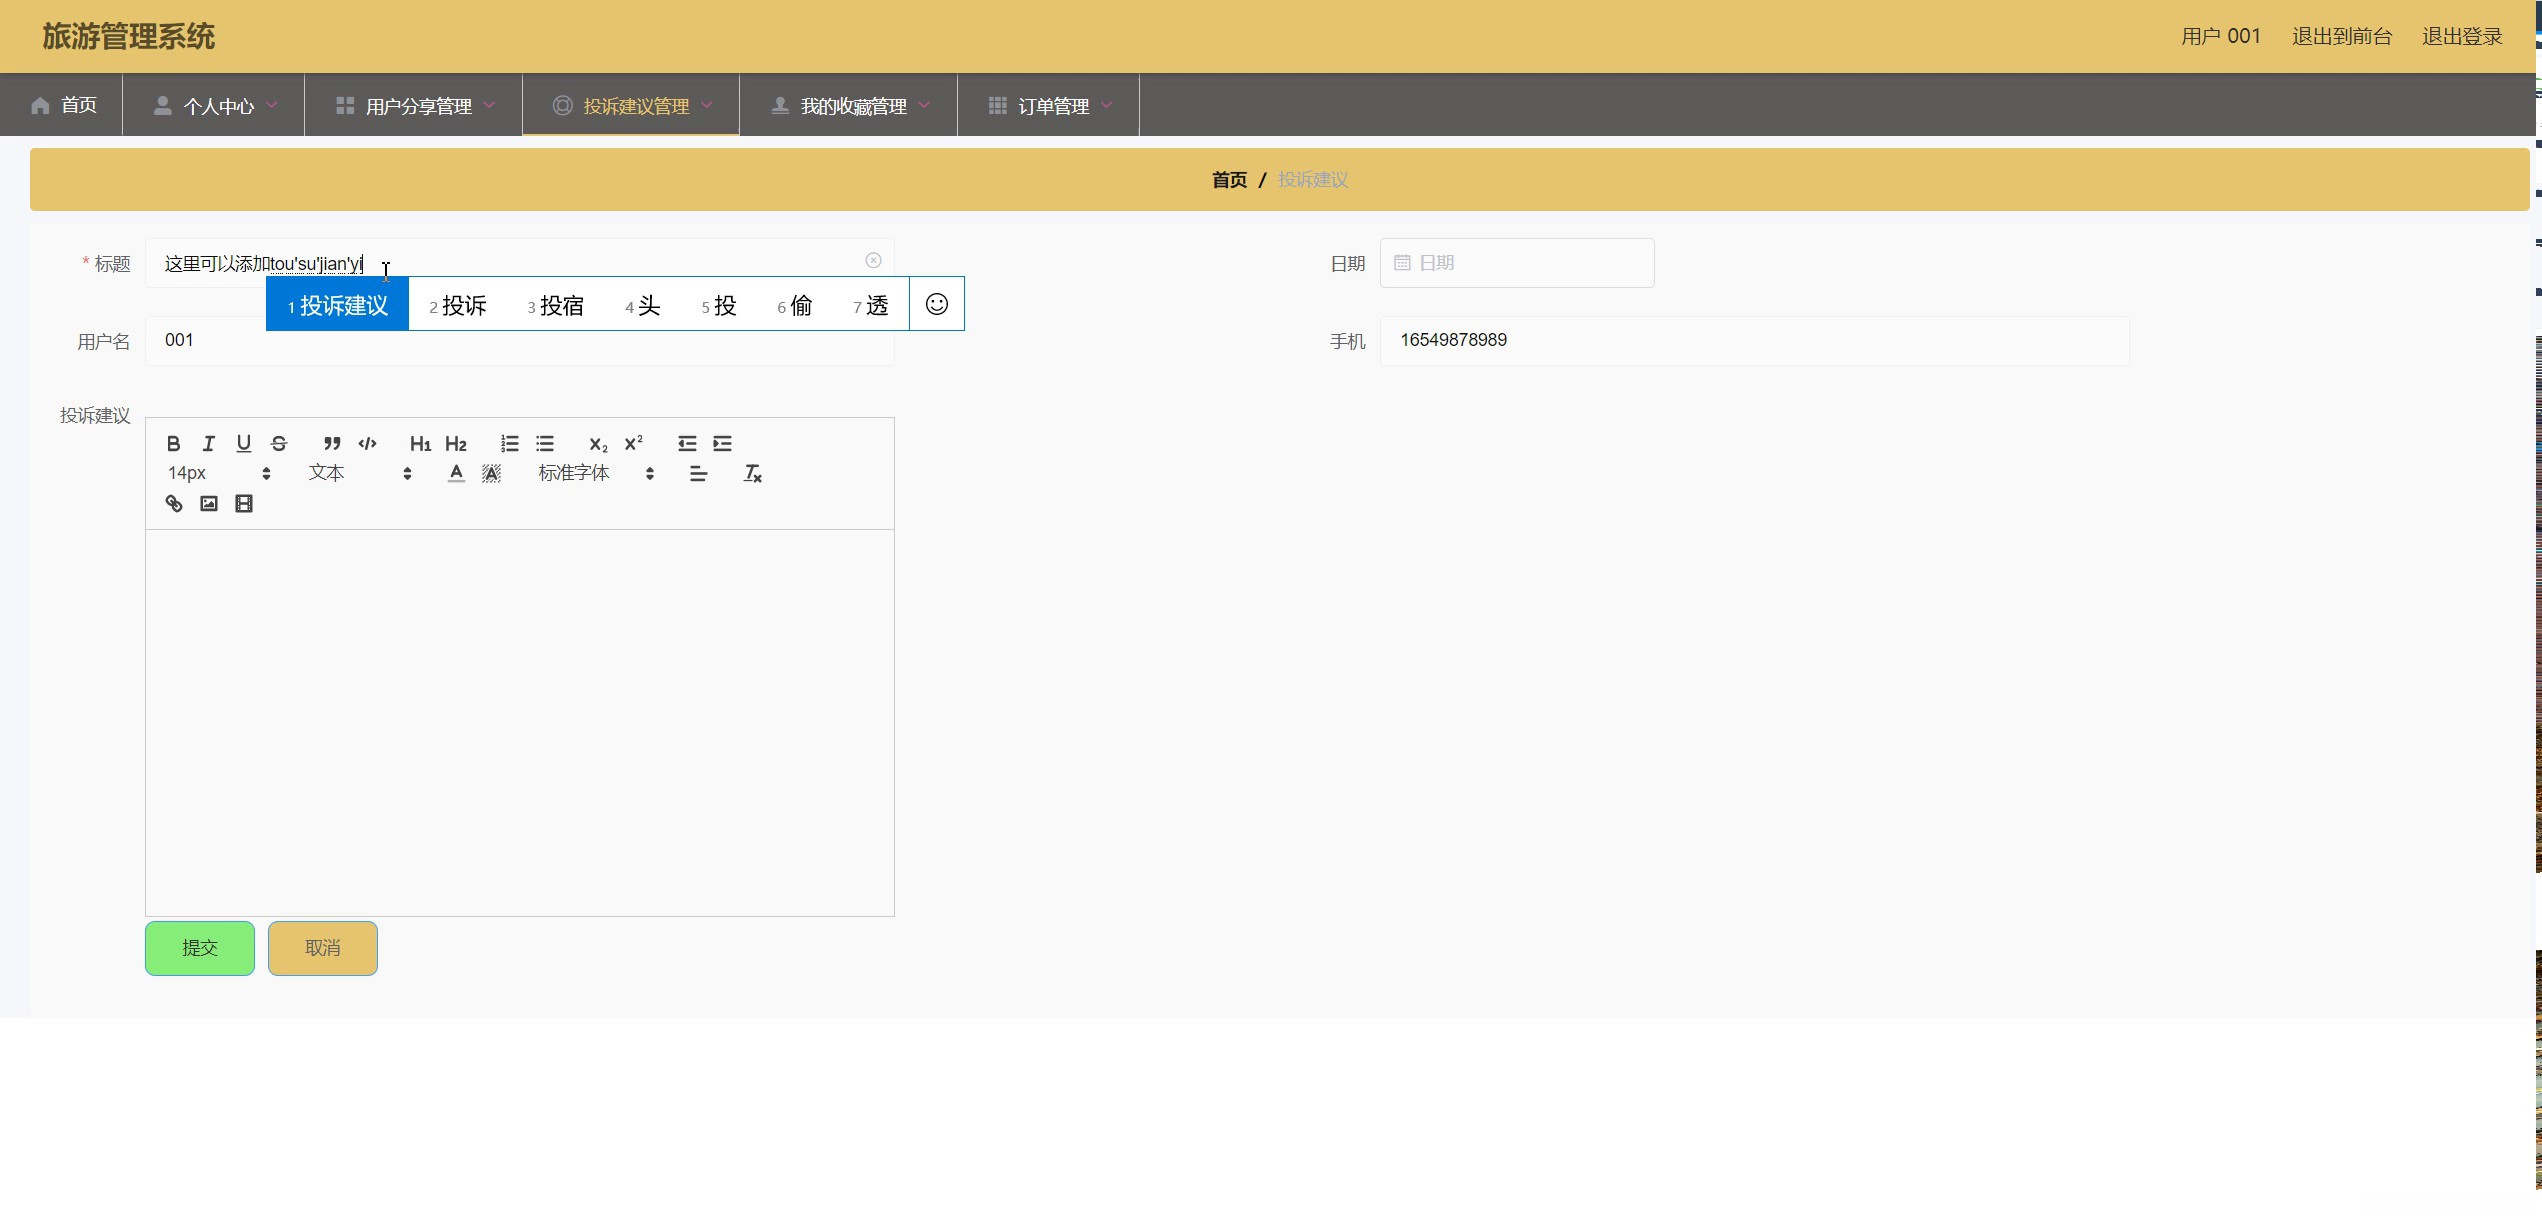
Task: Toggle strikethrough formatting
Action: point(279,444)
